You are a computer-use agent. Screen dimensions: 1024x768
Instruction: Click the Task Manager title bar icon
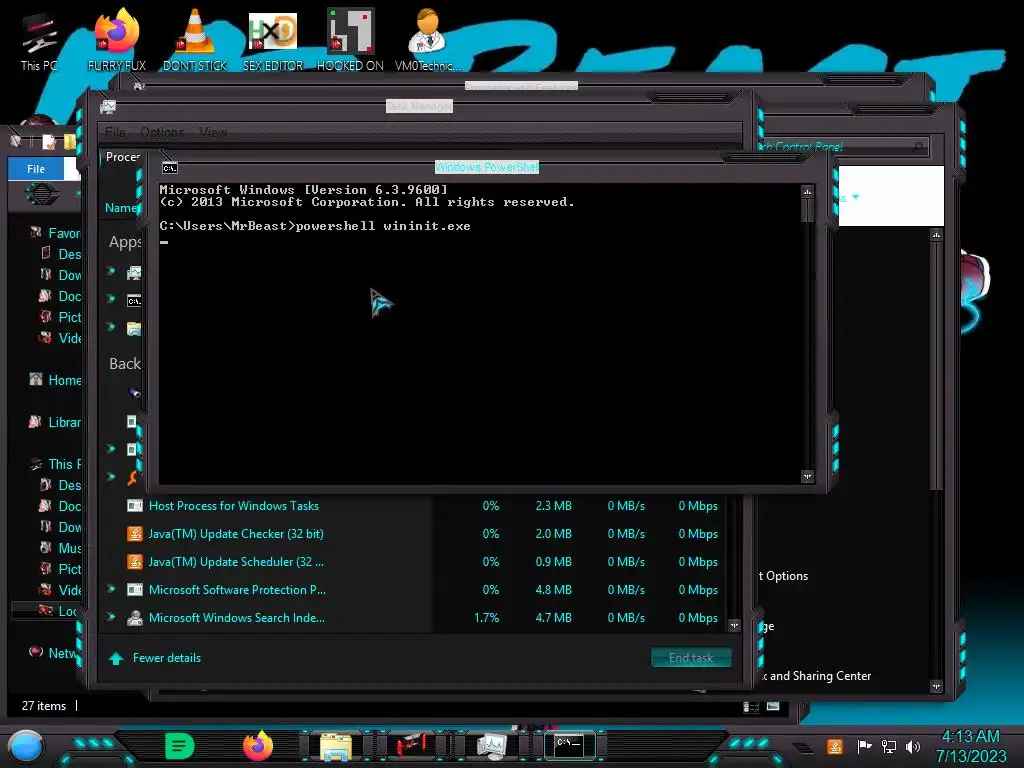[108, 106]
